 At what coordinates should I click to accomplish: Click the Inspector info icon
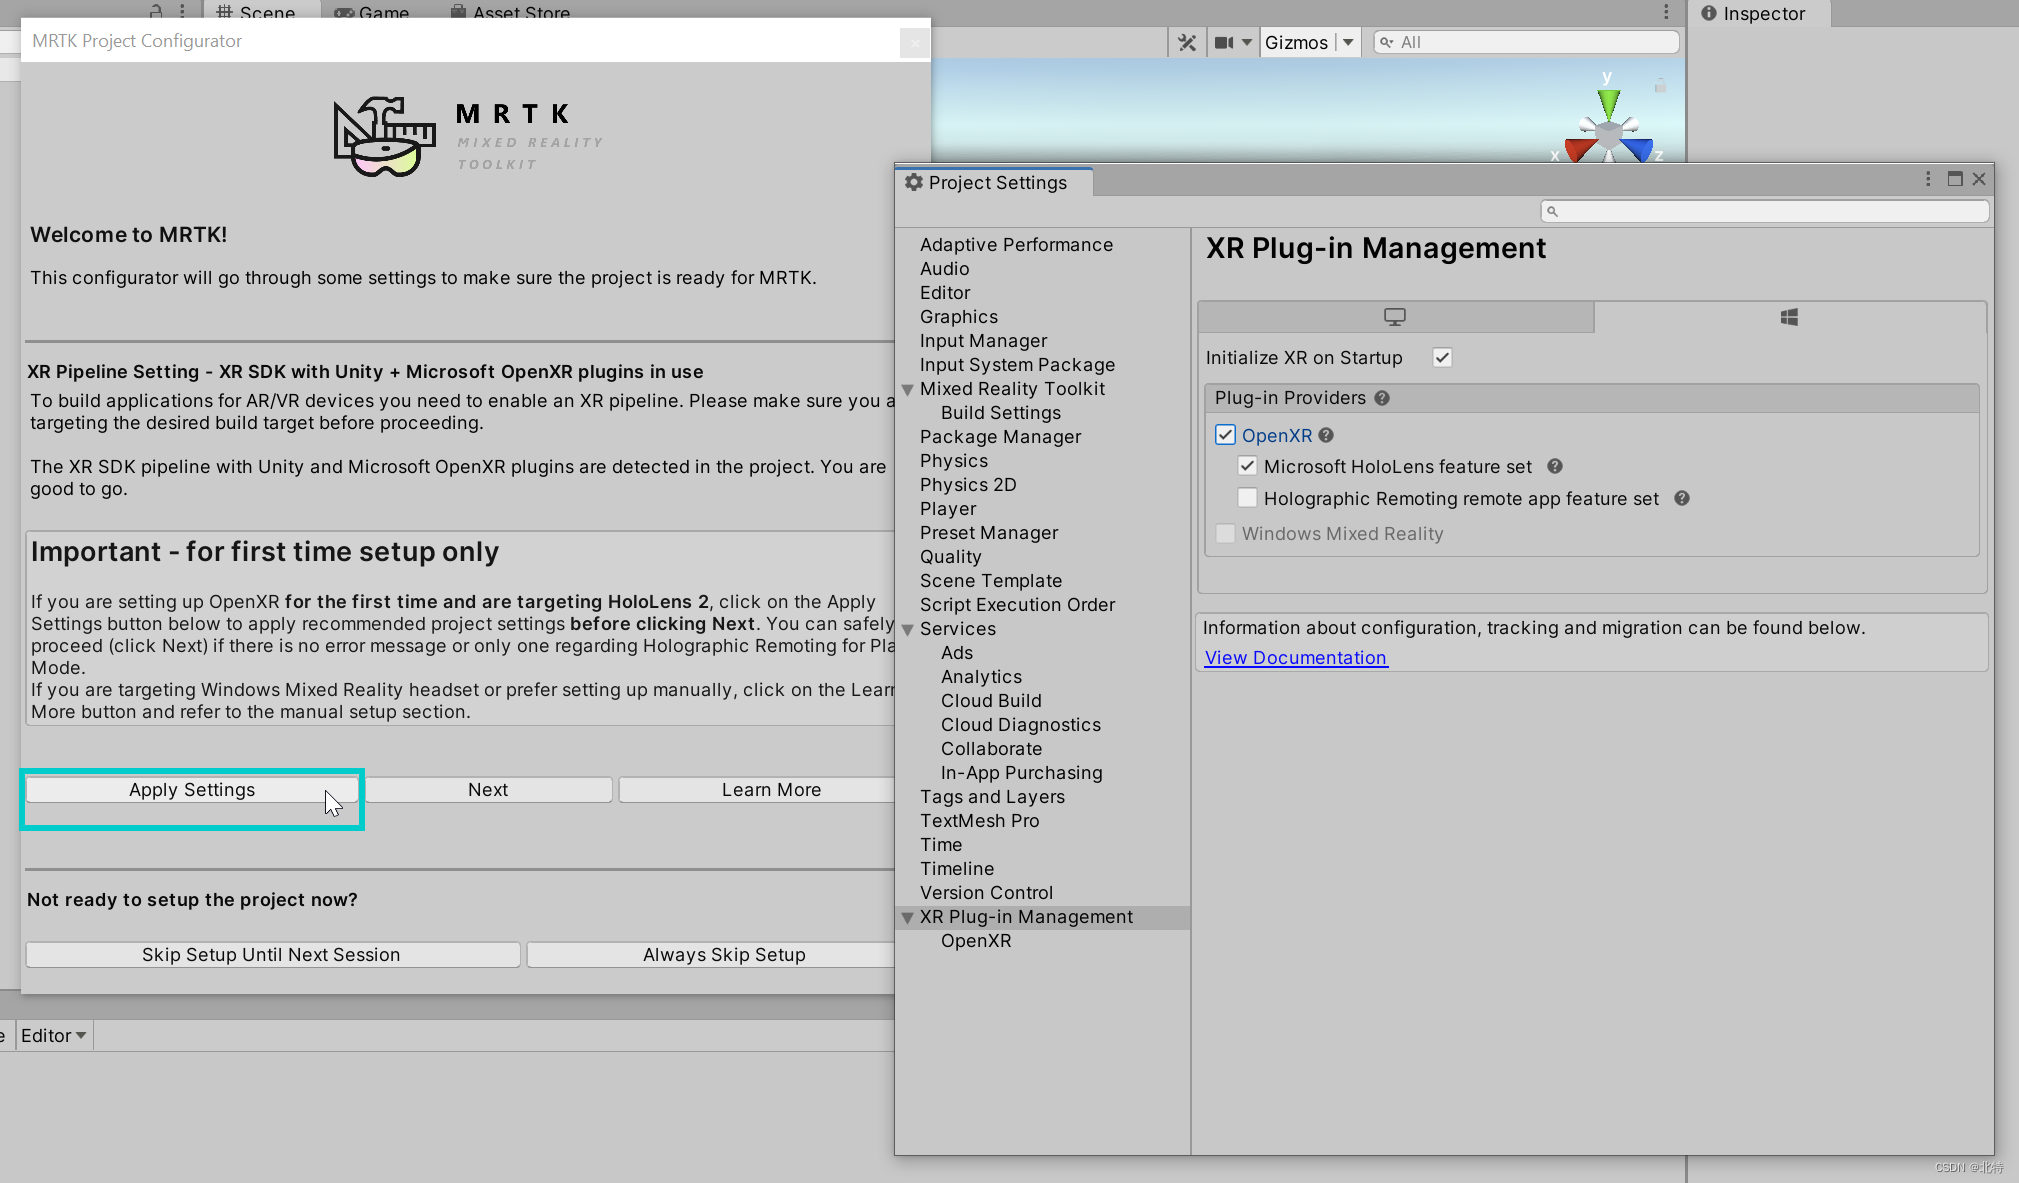tap(1708, 13)
